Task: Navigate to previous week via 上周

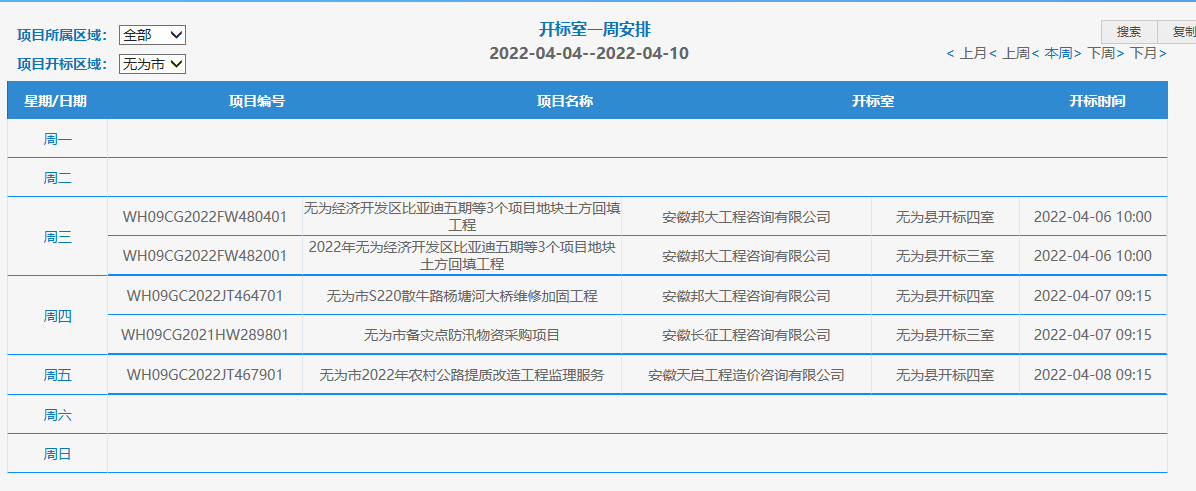Action: pos(1014,53)
